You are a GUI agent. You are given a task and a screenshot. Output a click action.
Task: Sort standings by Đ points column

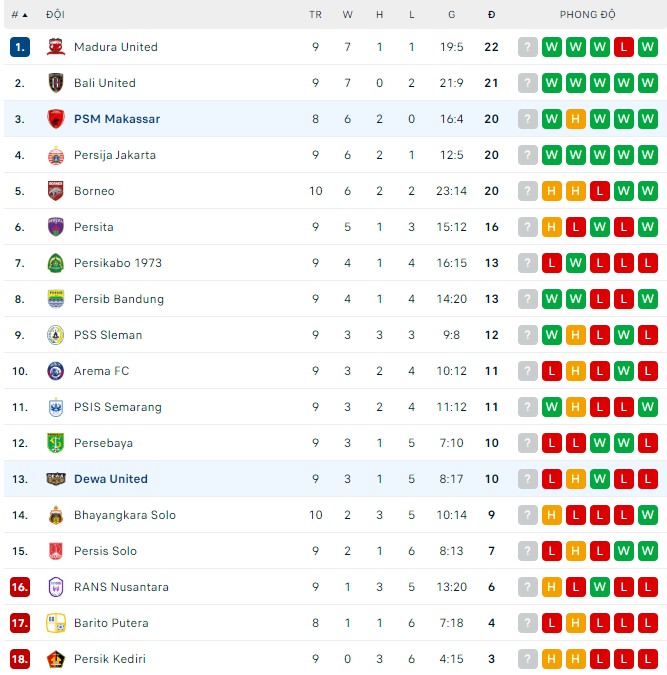click(491, 15)
